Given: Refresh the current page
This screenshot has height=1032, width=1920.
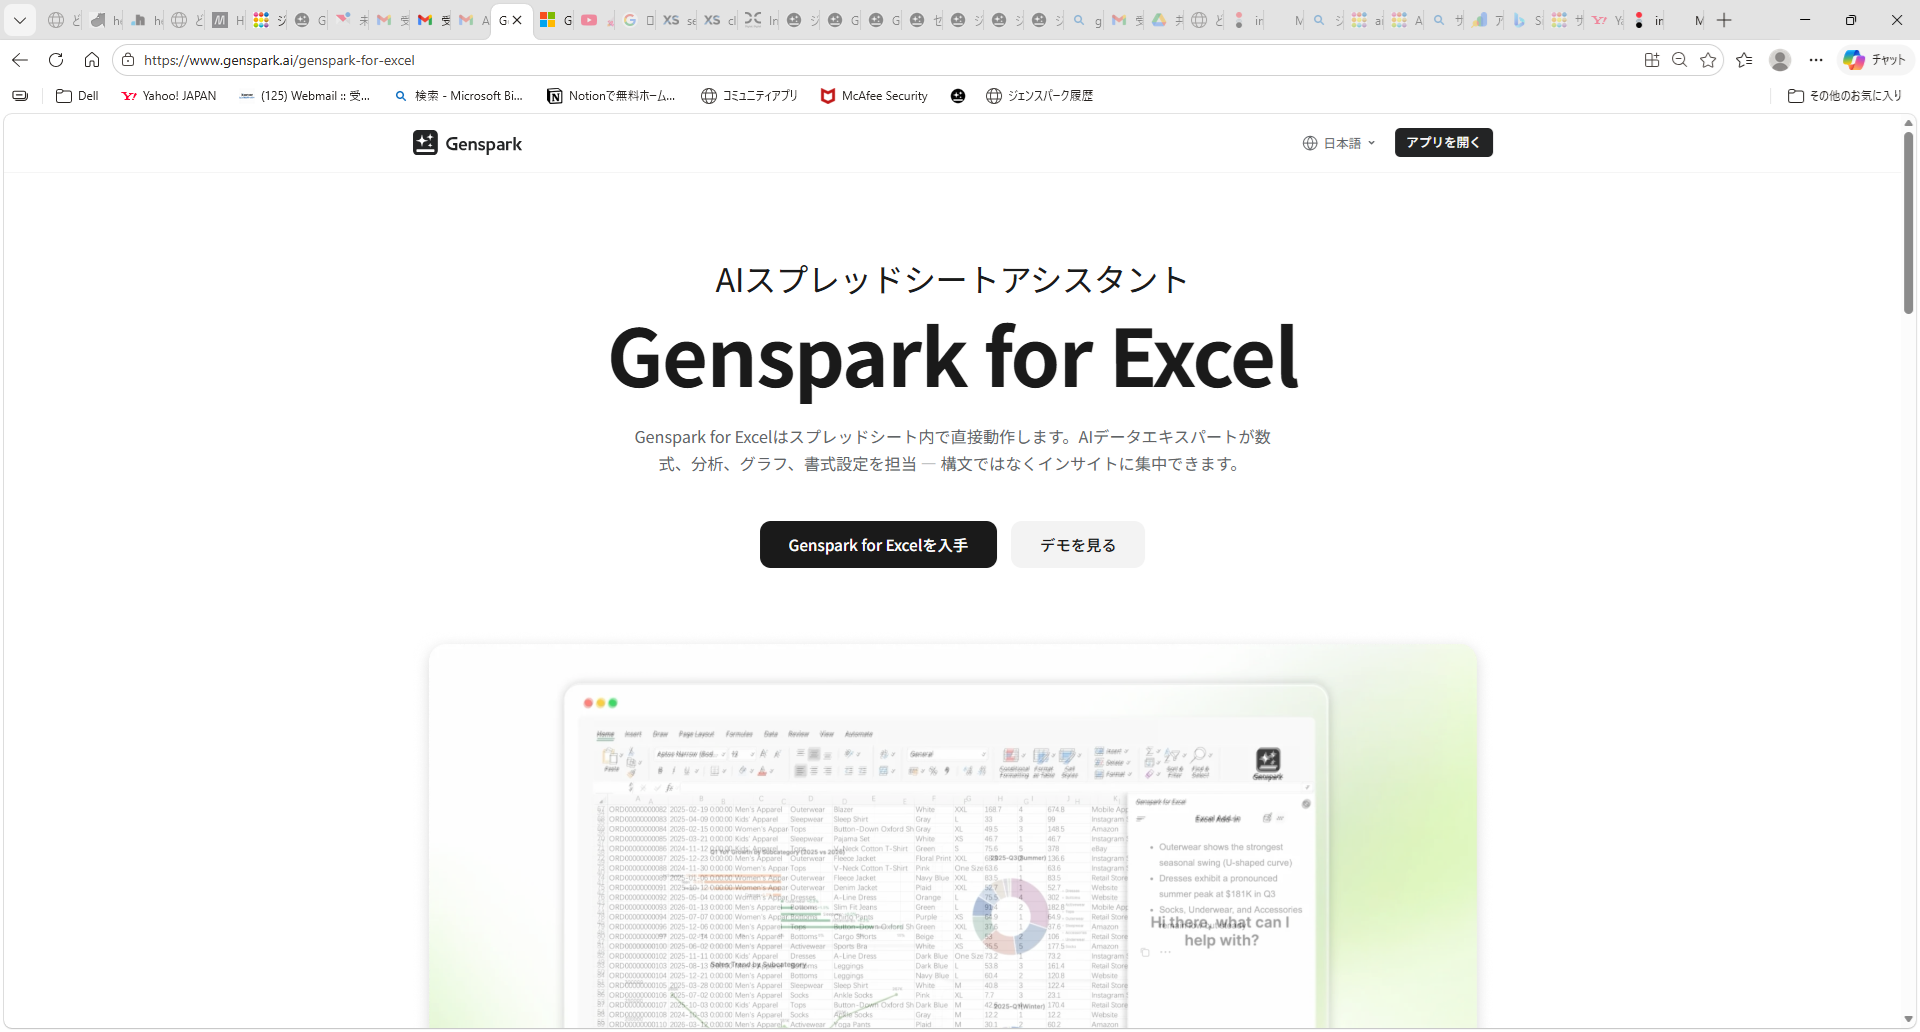Looking at the screenshot, I should [56, 60].
